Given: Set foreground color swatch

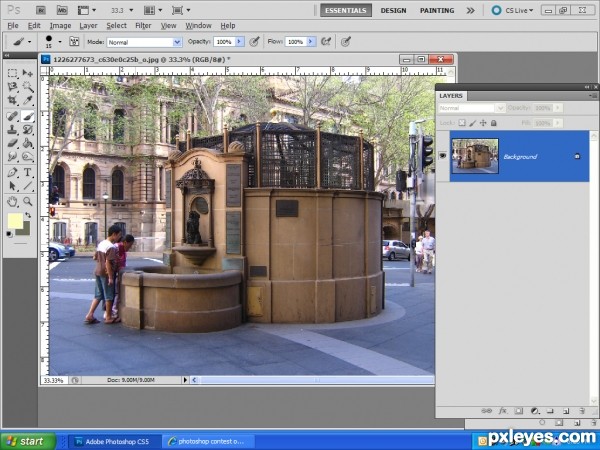Looking at the screenshot, I should point(15,221).
